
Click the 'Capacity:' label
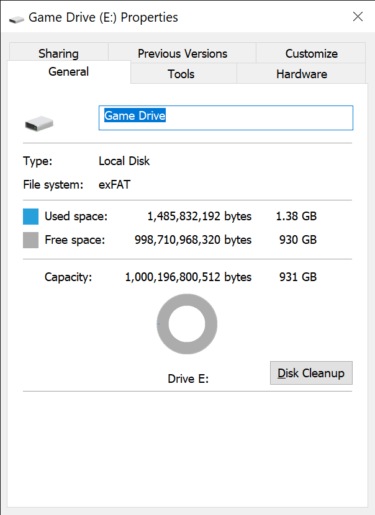click(x=68, y=277)
